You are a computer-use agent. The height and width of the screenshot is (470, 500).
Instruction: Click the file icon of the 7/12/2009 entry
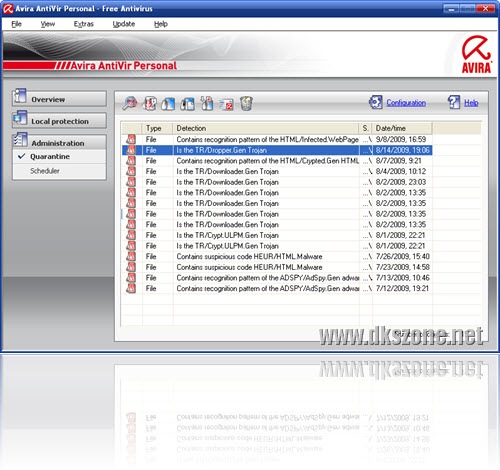point(131,288)
